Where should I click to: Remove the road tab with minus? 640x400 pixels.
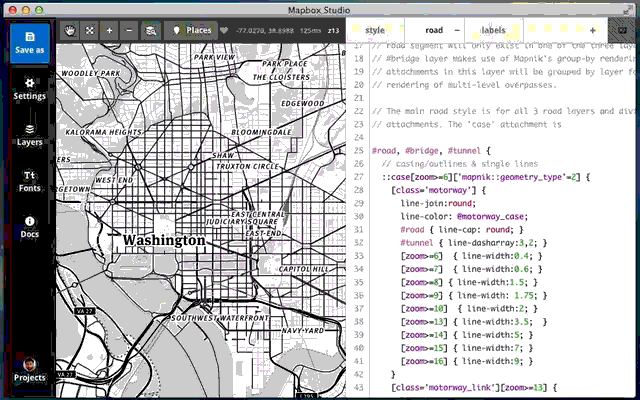457,30
